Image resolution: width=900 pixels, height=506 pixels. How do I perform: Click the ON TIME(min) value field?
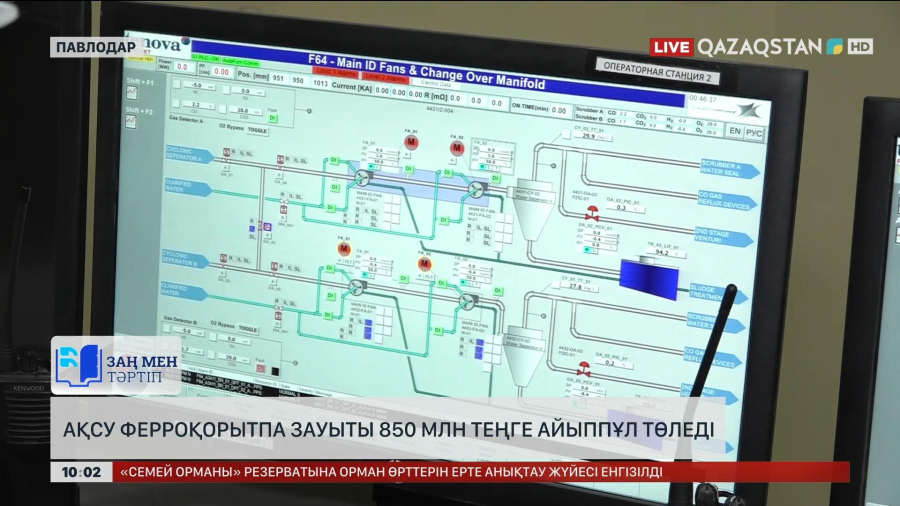click(x=559, y=110)
